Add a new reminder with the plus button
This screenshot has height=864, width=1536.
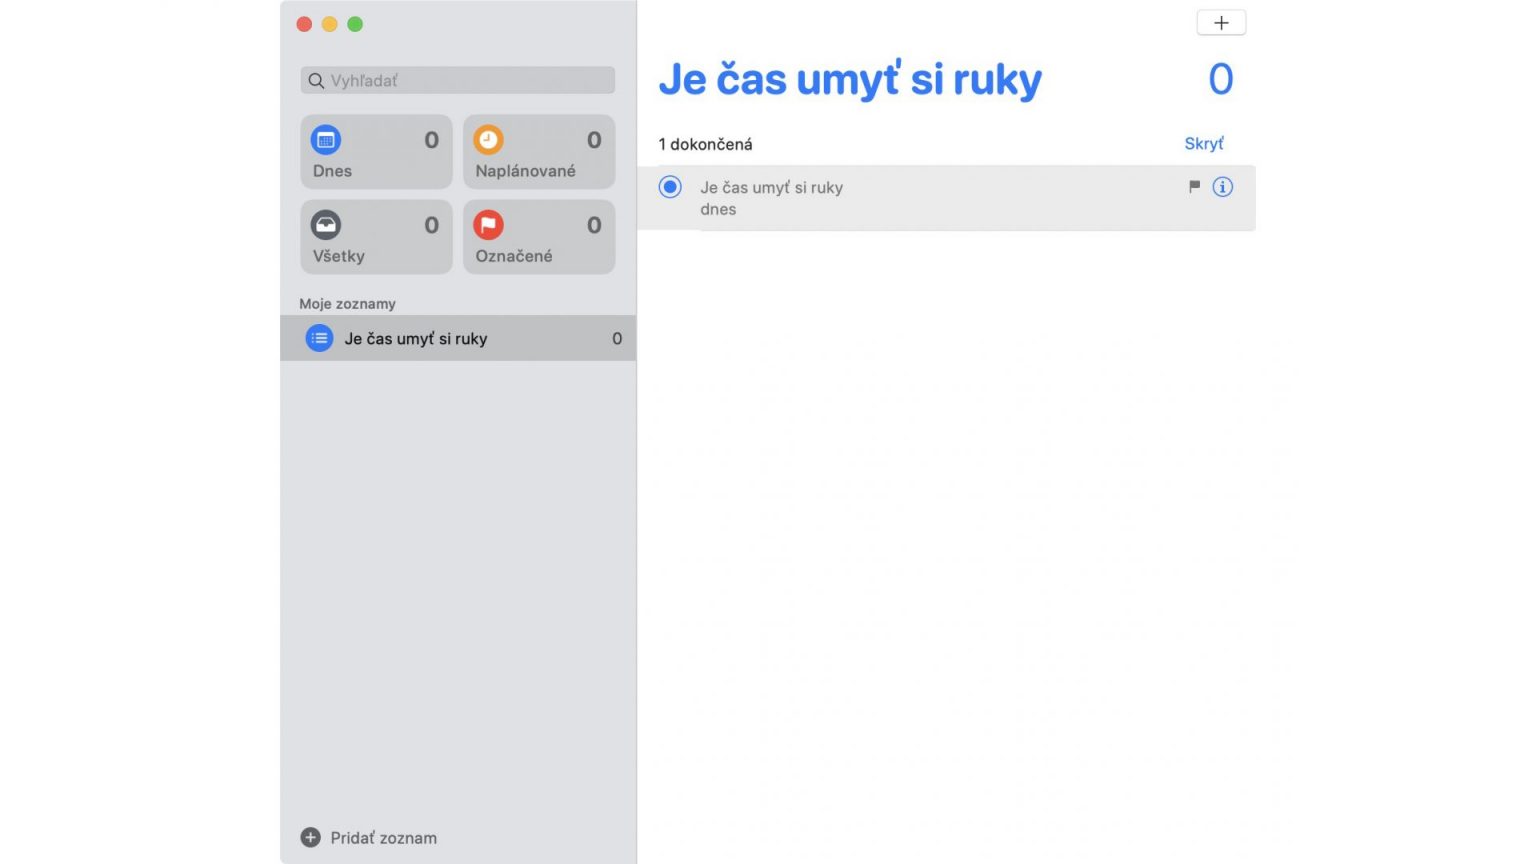pos(1221,23)
